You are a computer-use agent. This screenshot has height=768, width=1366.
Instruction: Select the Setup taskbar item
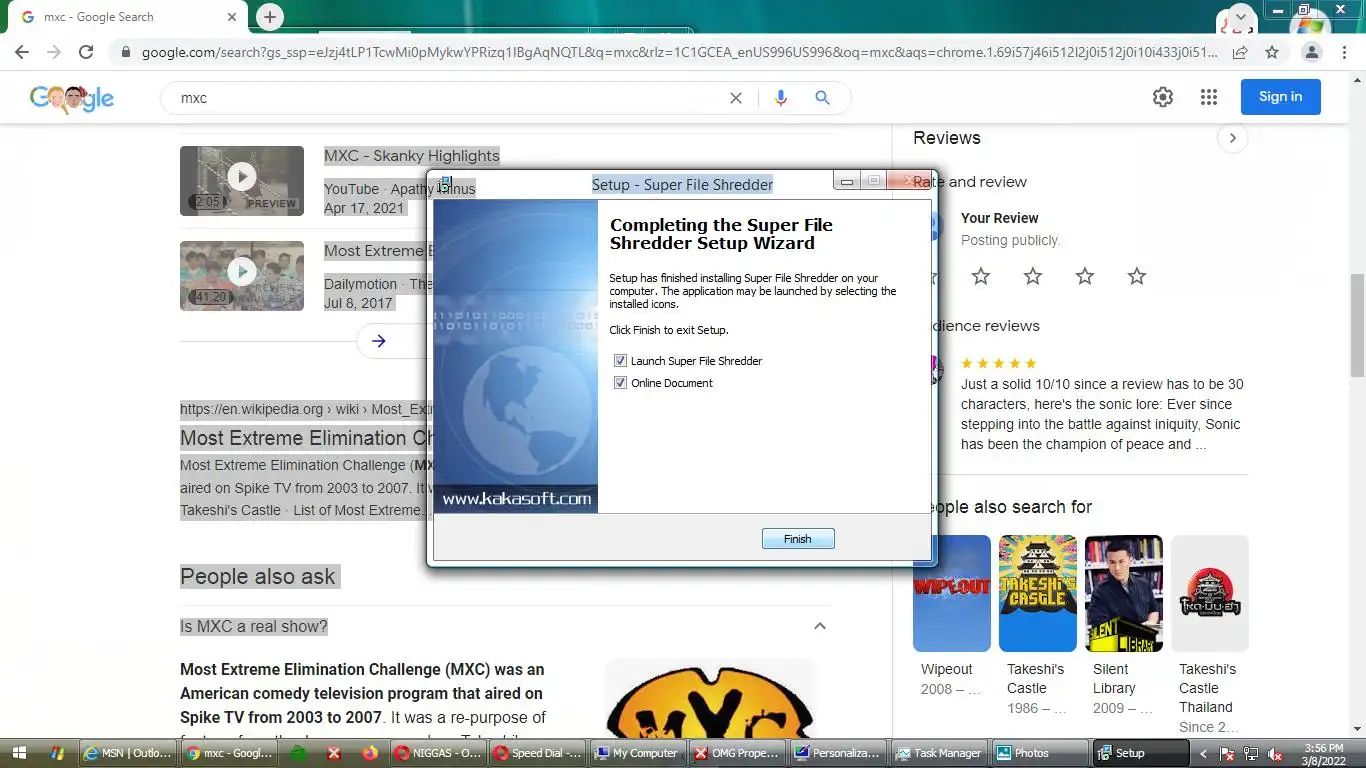(x=1142, y=753)
